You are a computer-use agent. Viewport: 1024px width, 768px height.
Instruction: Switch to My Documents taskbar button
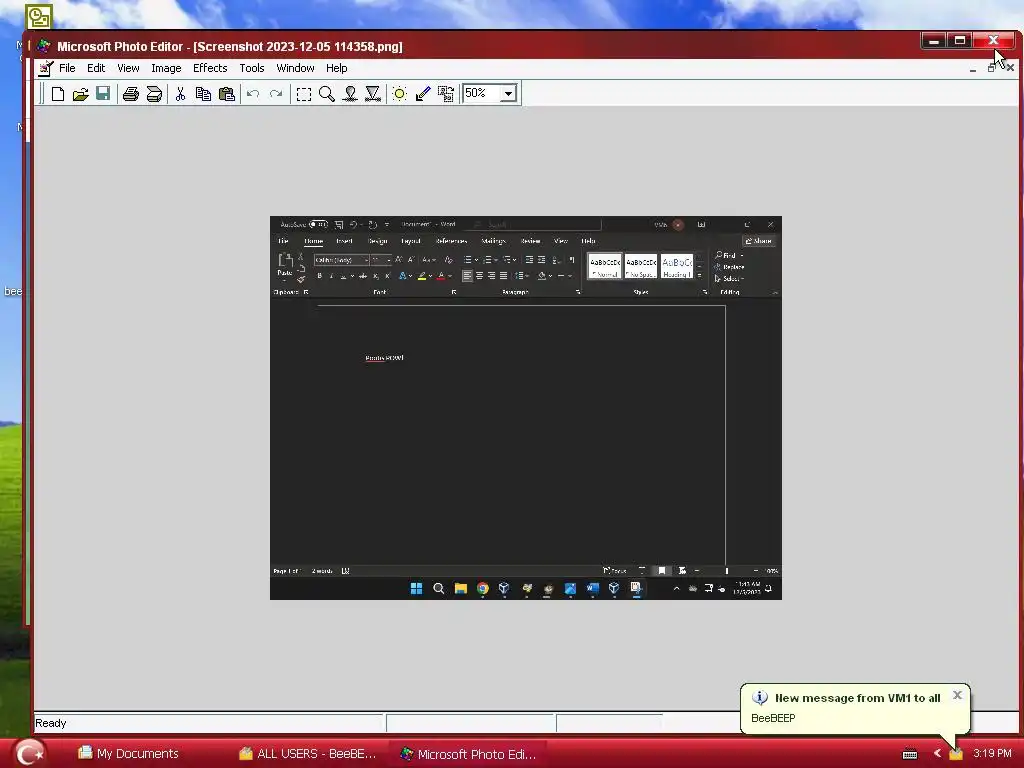point(128,754)
